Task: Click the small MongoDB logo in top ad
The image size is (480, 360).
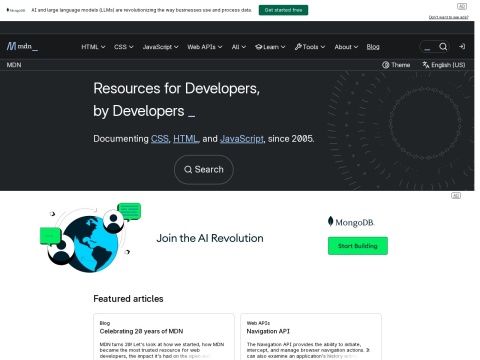Action: 16,10
